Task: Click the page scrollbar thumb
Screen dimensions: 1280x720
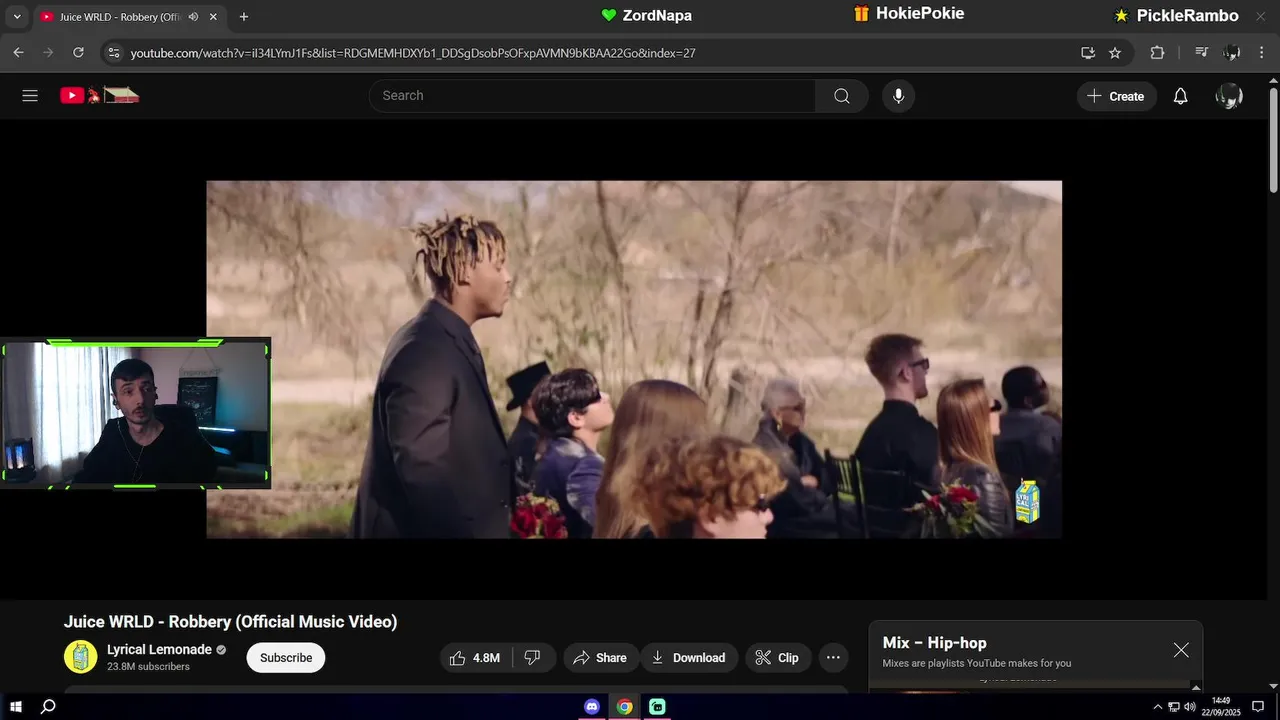Action: [1273, 139]
